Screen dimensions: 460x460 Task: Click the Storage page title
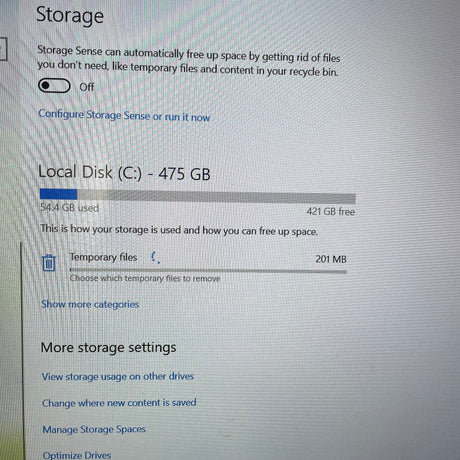click(70, 15)
